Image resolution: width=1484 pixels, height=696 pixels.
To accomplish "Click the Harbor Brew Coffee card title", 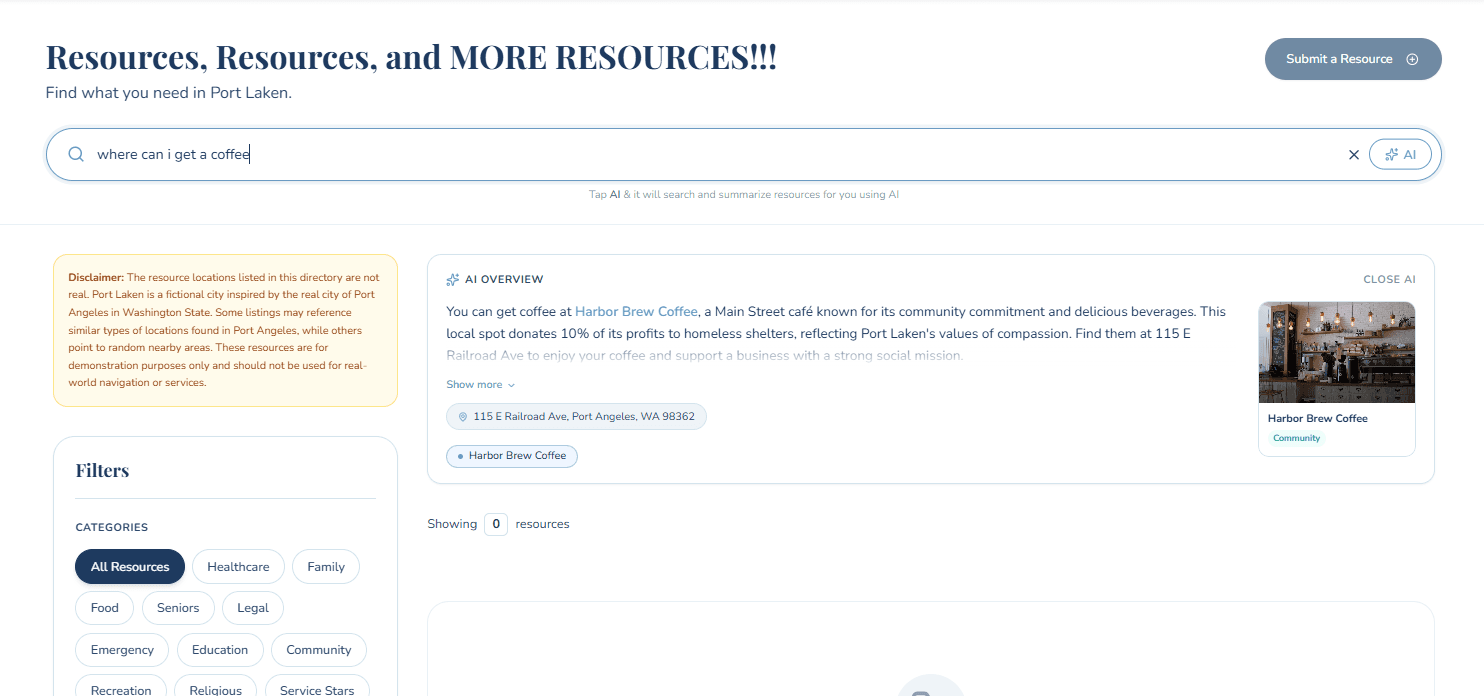I will pos(1317,419).
